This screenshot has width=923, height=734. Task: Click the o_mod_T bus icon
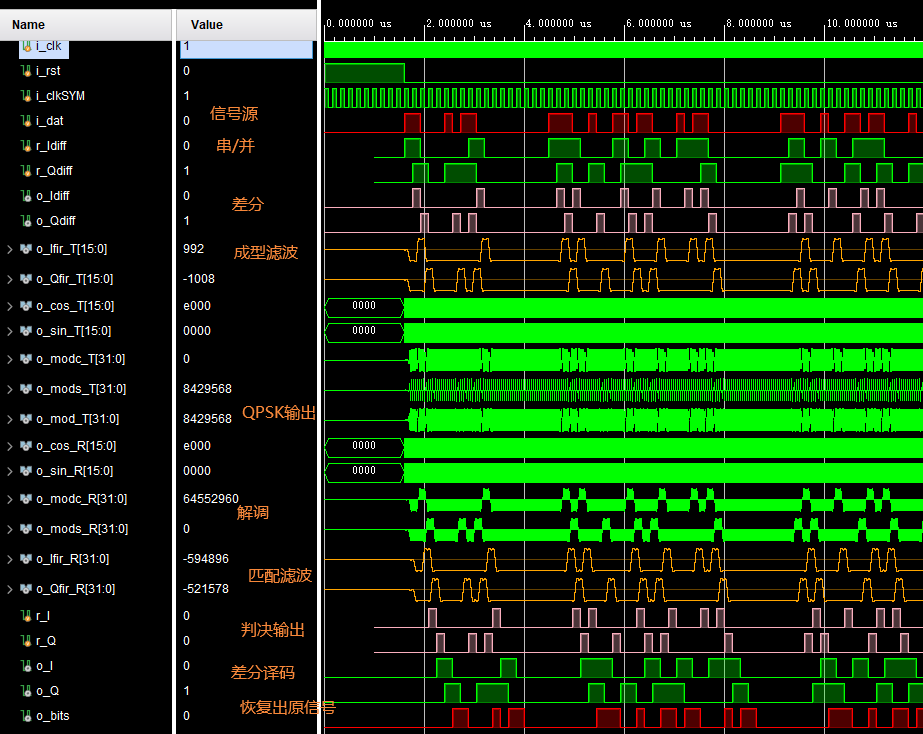tap(26, 419)
